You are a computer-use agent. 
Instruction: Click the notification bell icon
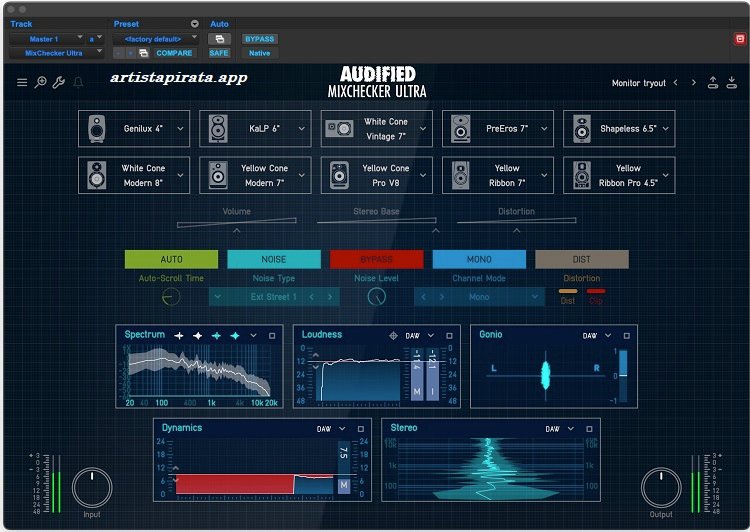(x=78, y=83)
